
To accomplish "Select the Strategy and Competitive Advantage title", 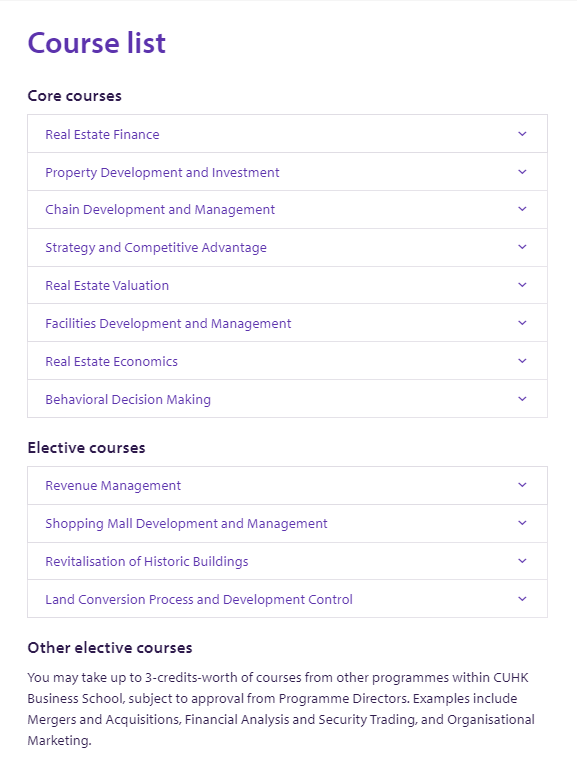I will click(156, 248).
